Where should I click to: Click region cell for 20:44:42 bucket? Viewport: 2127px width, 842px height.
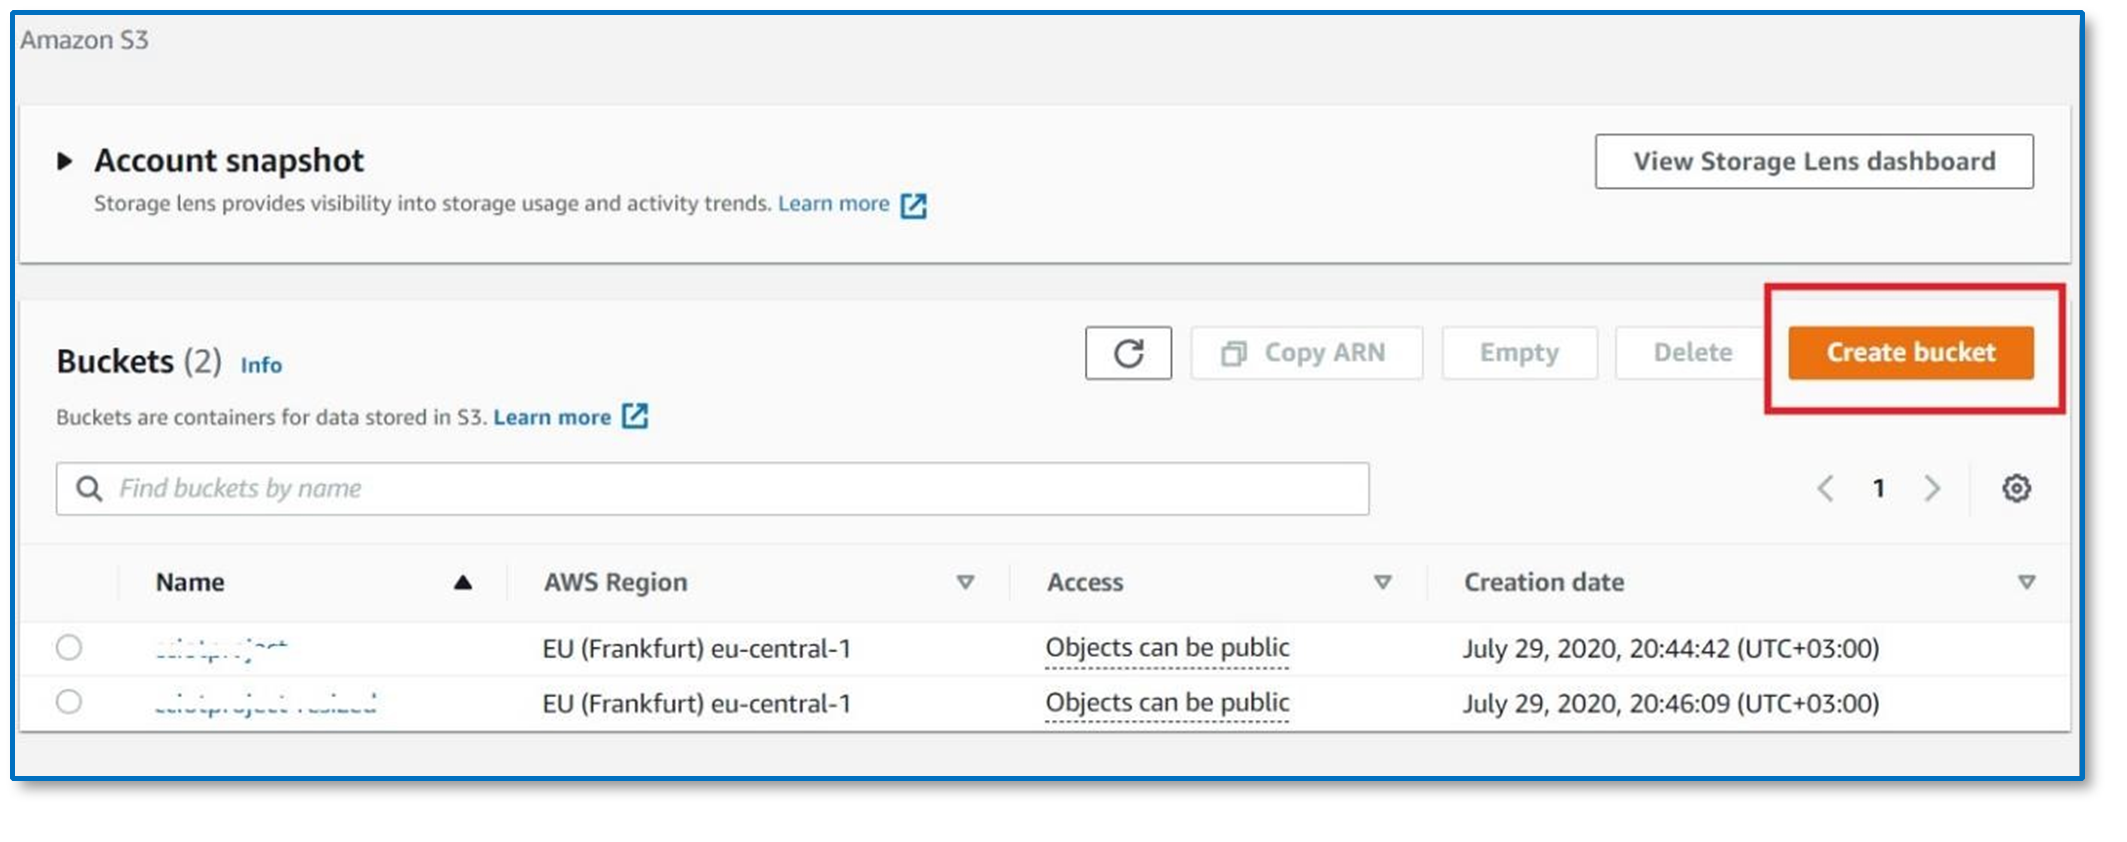pos(697,649)
